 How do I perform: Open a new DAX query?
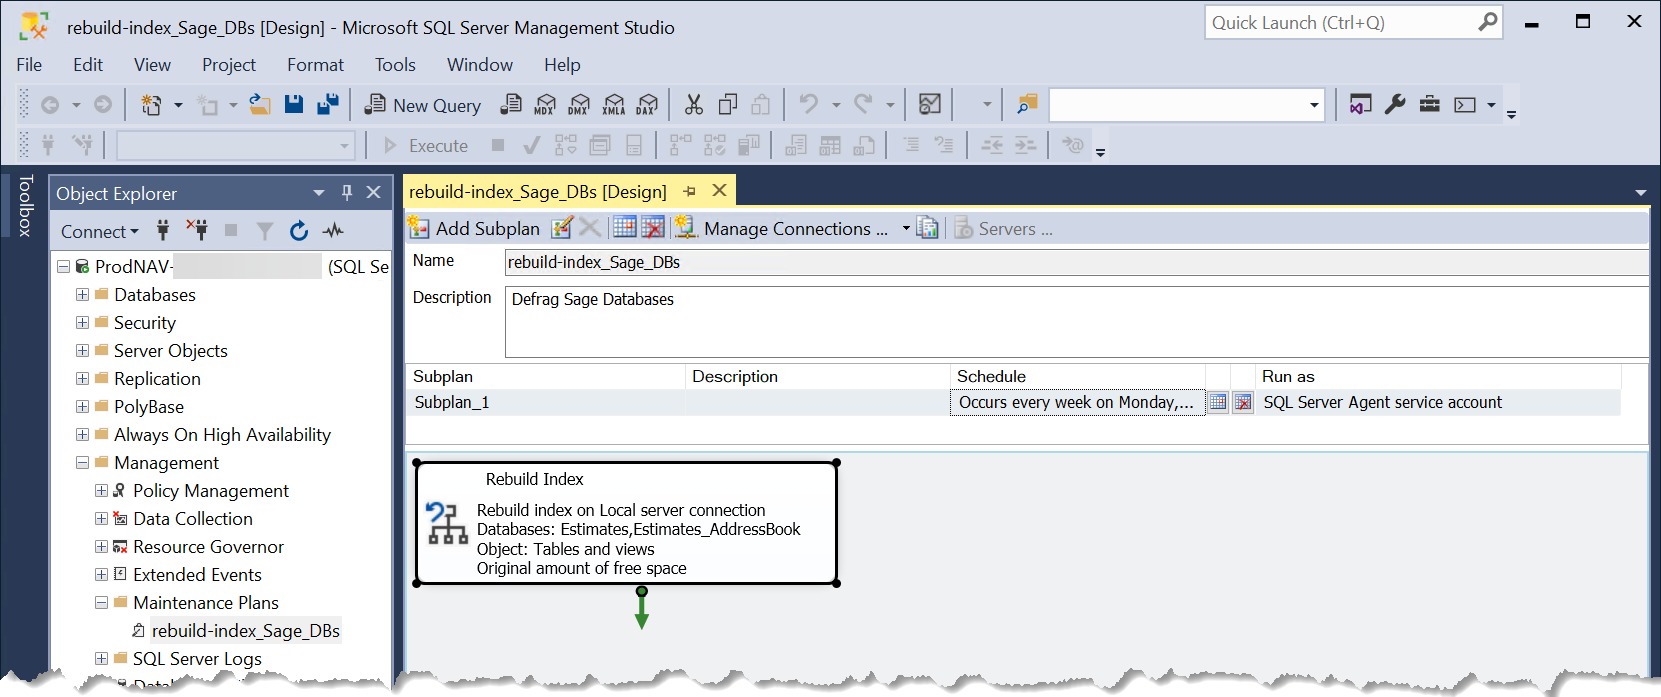click(x=647, y=104)
